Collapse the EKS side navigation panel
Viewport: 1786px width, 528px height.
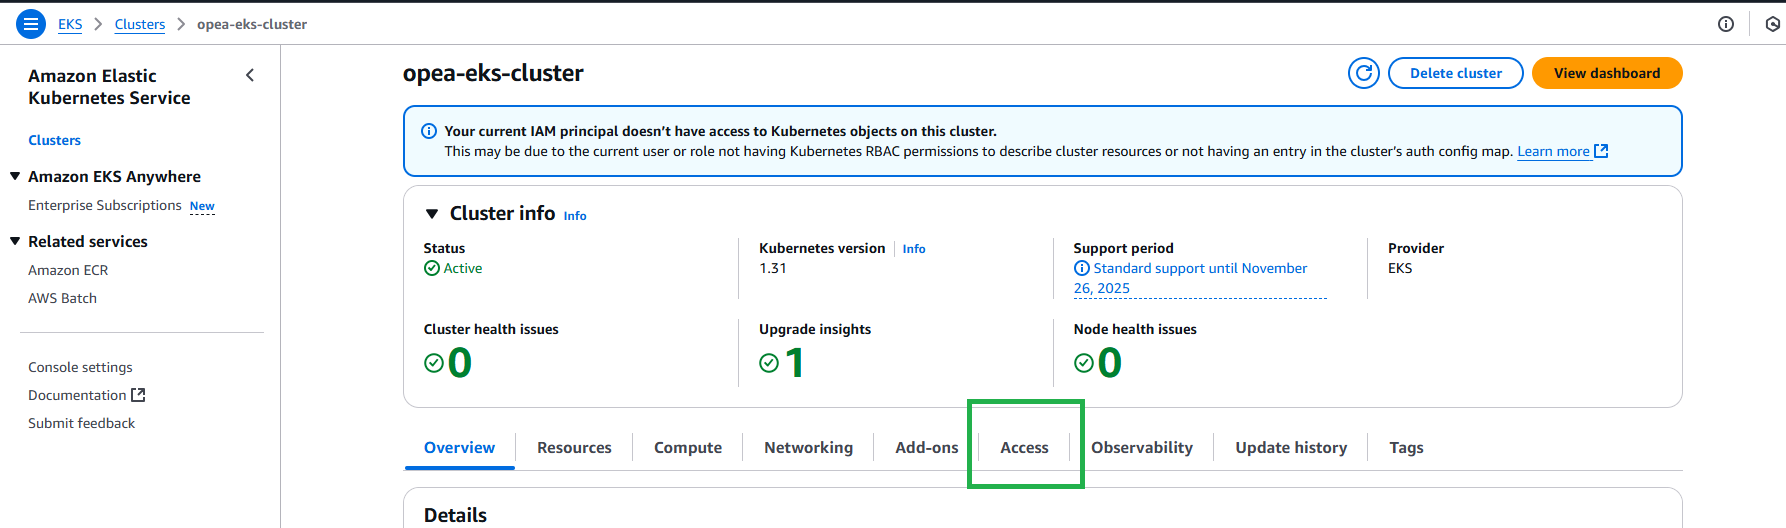coord(250,75)
